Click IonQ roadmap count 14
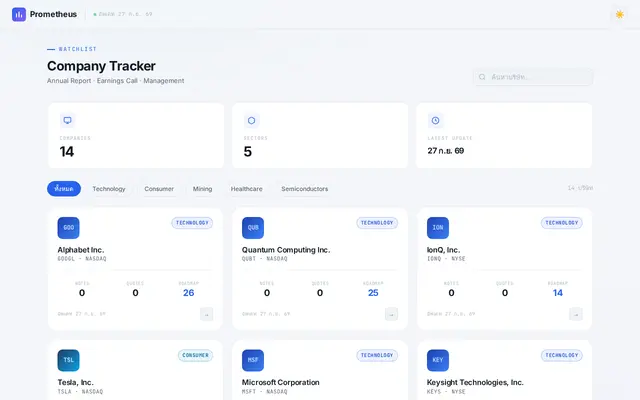The width and height of the screenshot is (640, 400). tap(558, 293)
